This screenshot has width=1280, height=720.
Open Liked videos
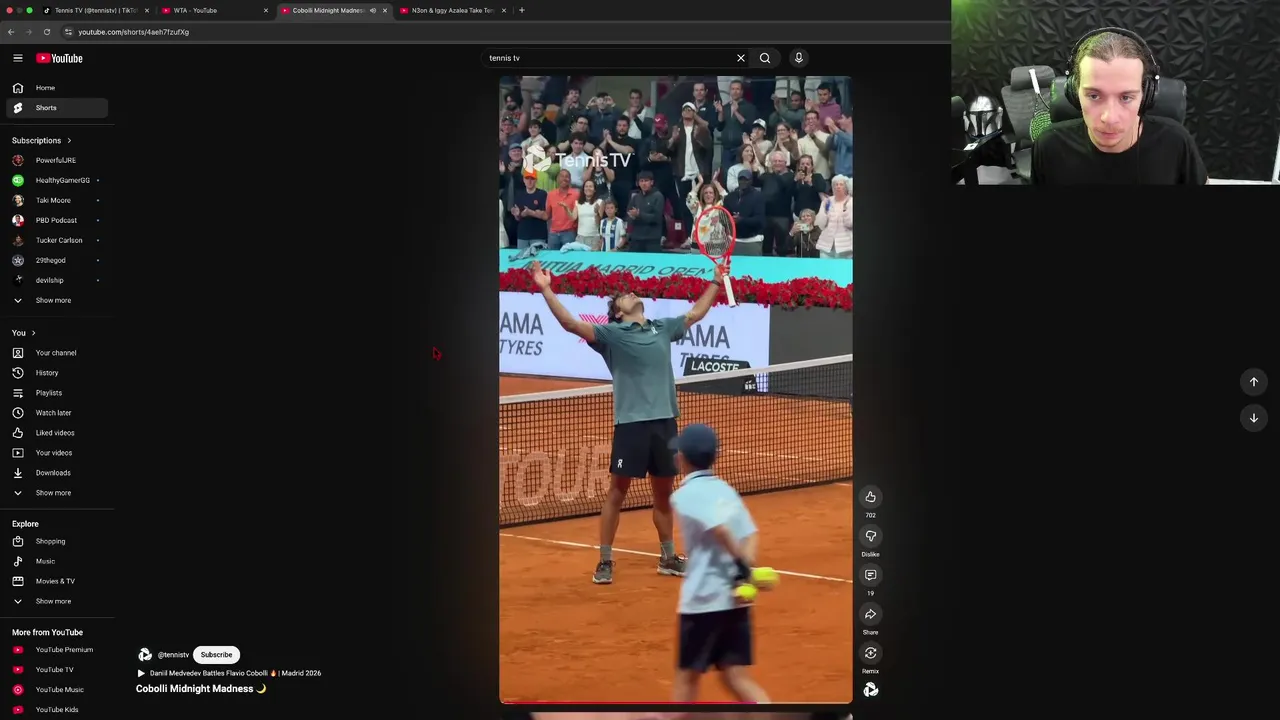point(57,433)
